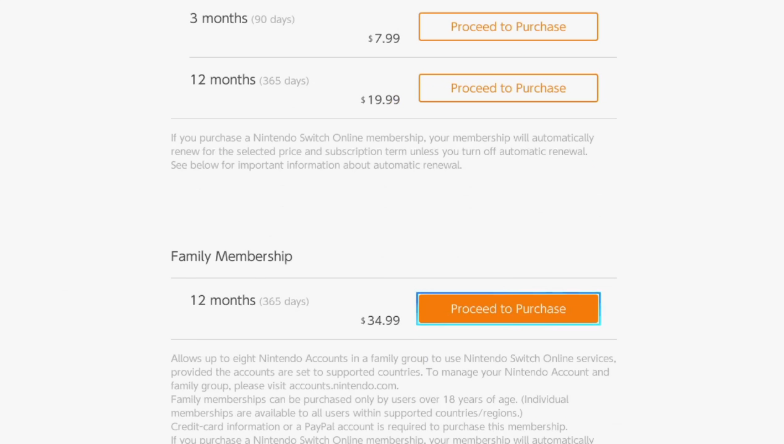Select the $34.99 family price text
This screenshot has height=444, width=784.
click(380, 320)
